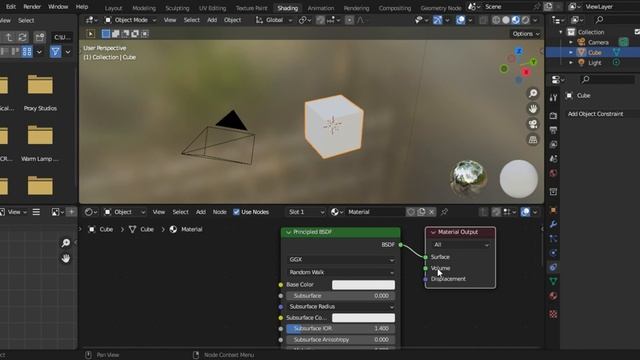Viewport: 640px width, 360px height.
Task: Select thumbnail display mode in file browser
Action: click(27, 52)
